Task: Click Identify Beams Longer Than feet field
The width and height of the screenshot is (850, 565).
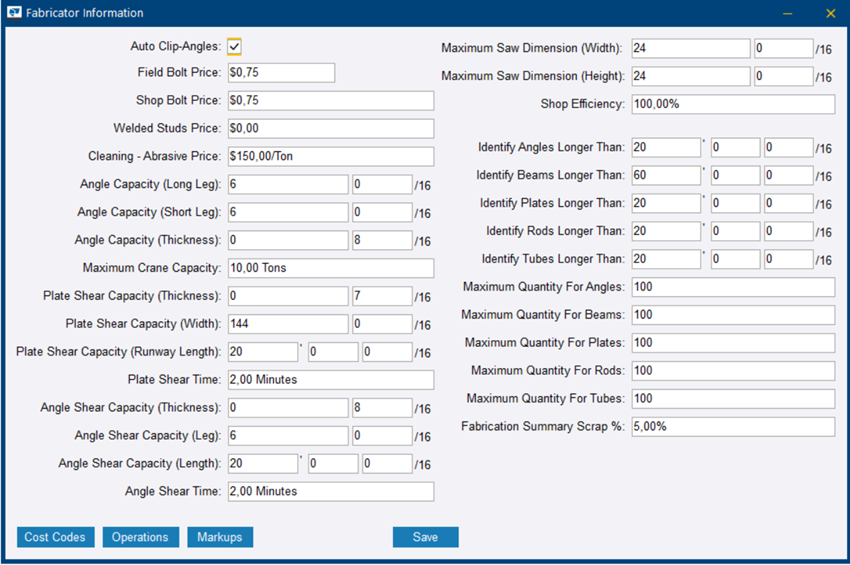Action: 665,176
